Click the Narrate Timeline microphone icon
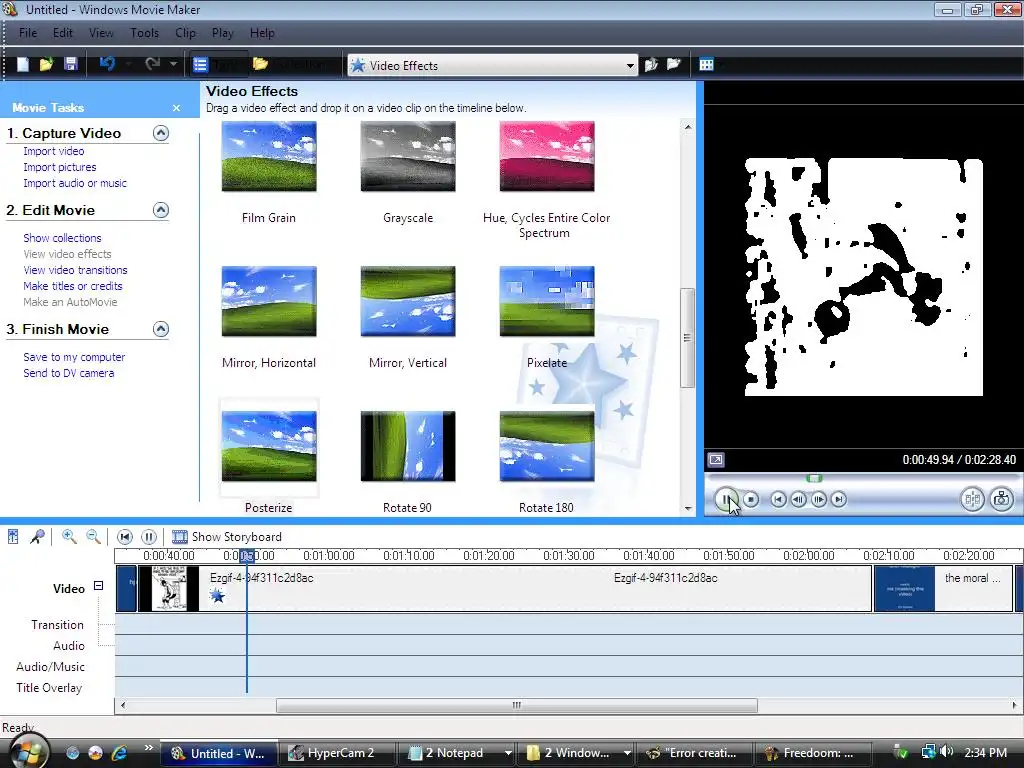 [x=37, y=537]
